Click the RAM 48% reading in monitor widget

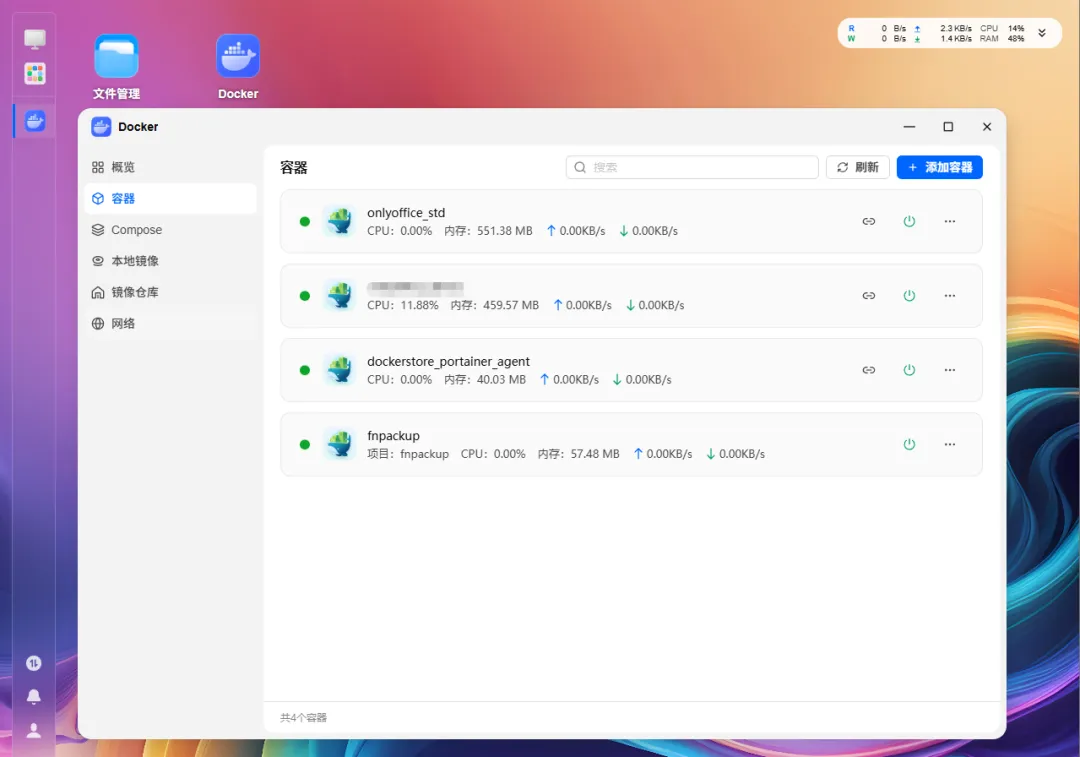(1002, 39)
